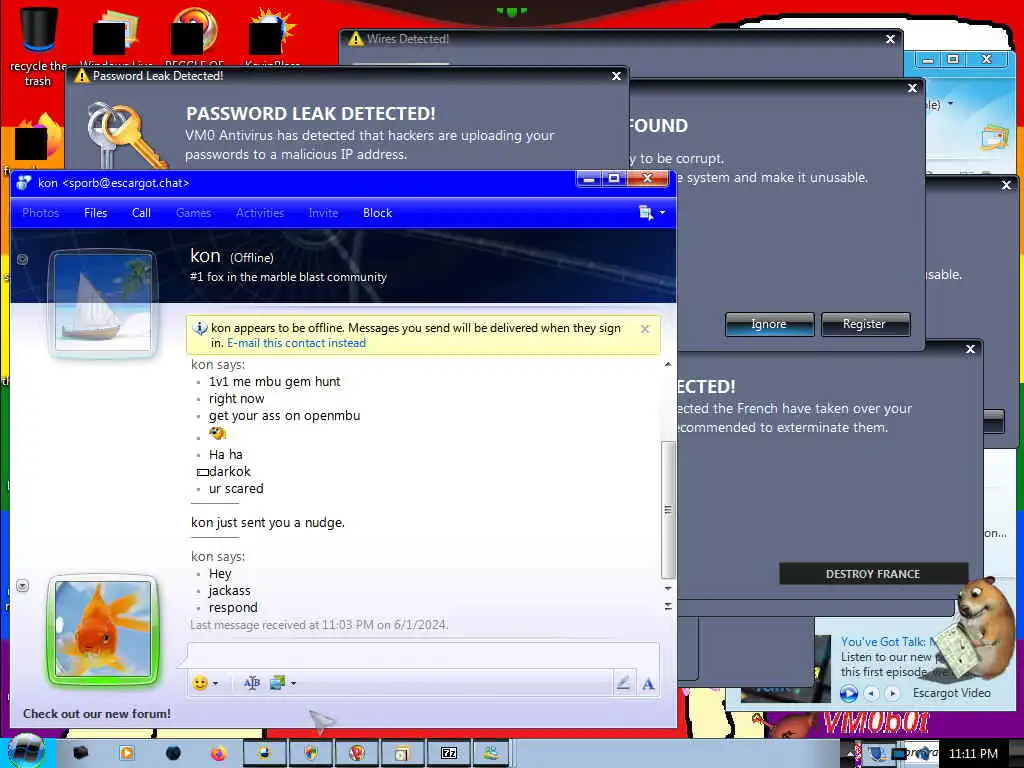Click the Windows Start orb

pos(26,752)
